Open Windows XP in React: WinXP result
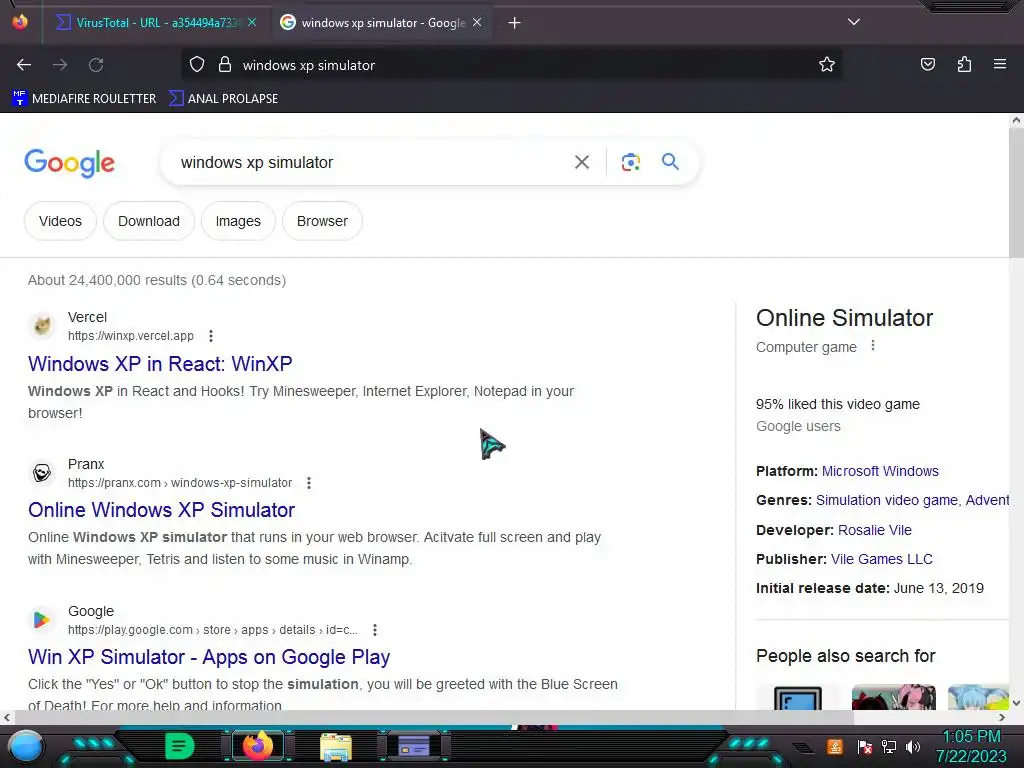 click(160, 363)
